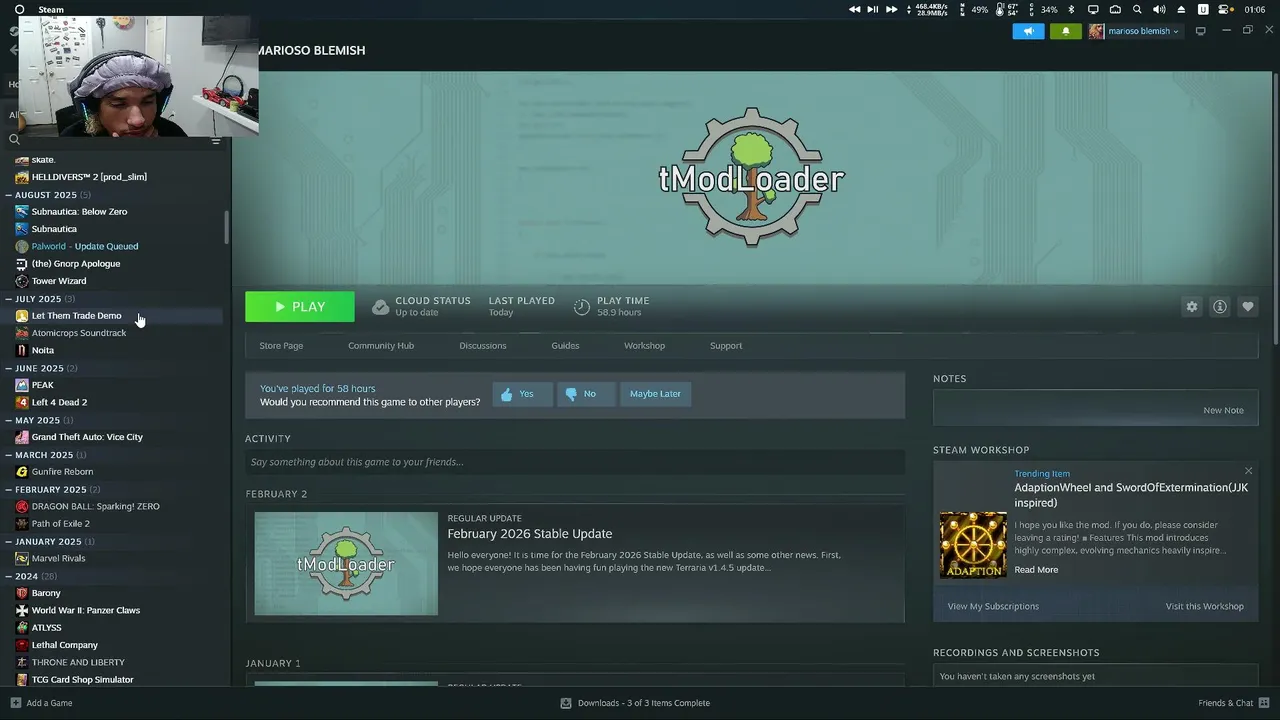Click the Lethal Company game icon
The width and height of the screenshot is (1280, 720).
(22, 645)
